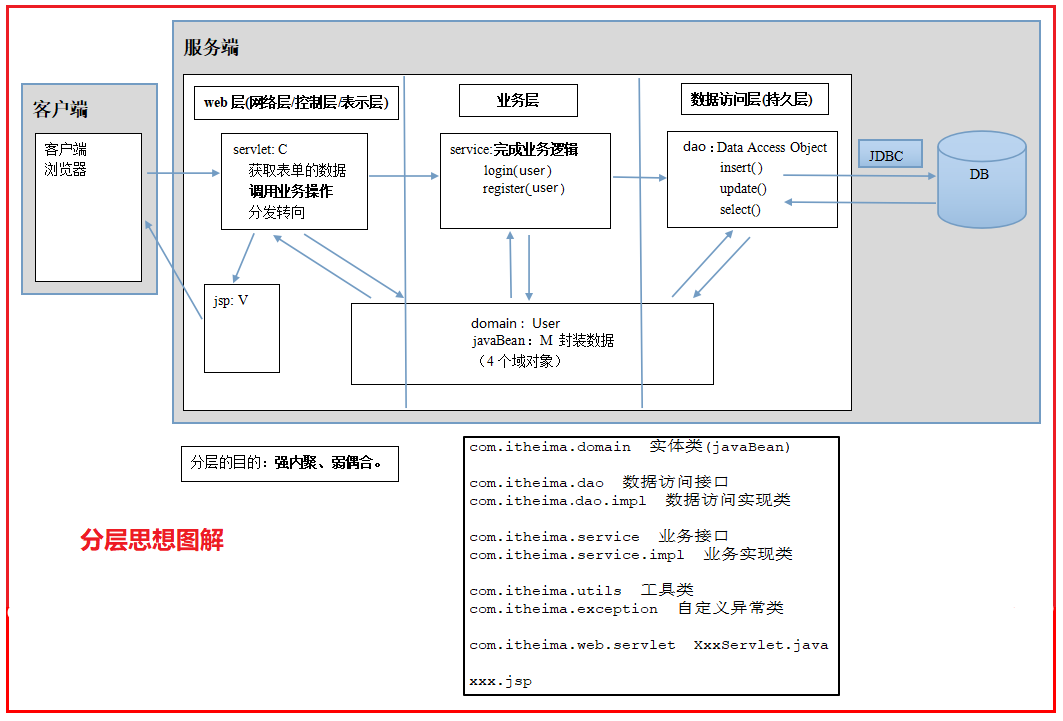
Task: Click the 客户端 heading
Action: click(60, 109)
